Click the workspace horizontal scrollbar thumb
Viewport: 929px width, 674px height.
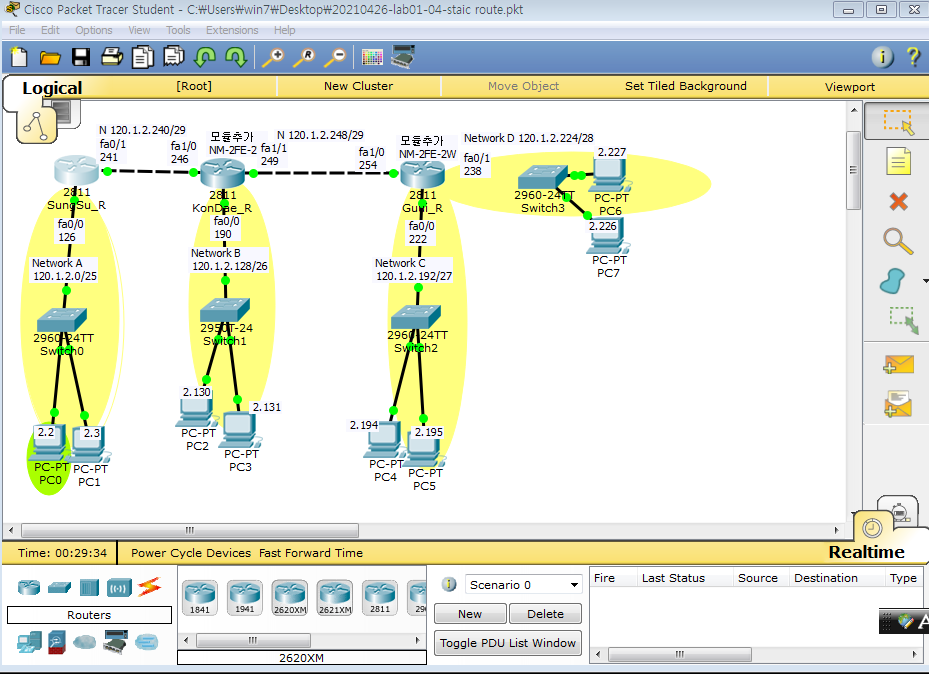(190, 530)
